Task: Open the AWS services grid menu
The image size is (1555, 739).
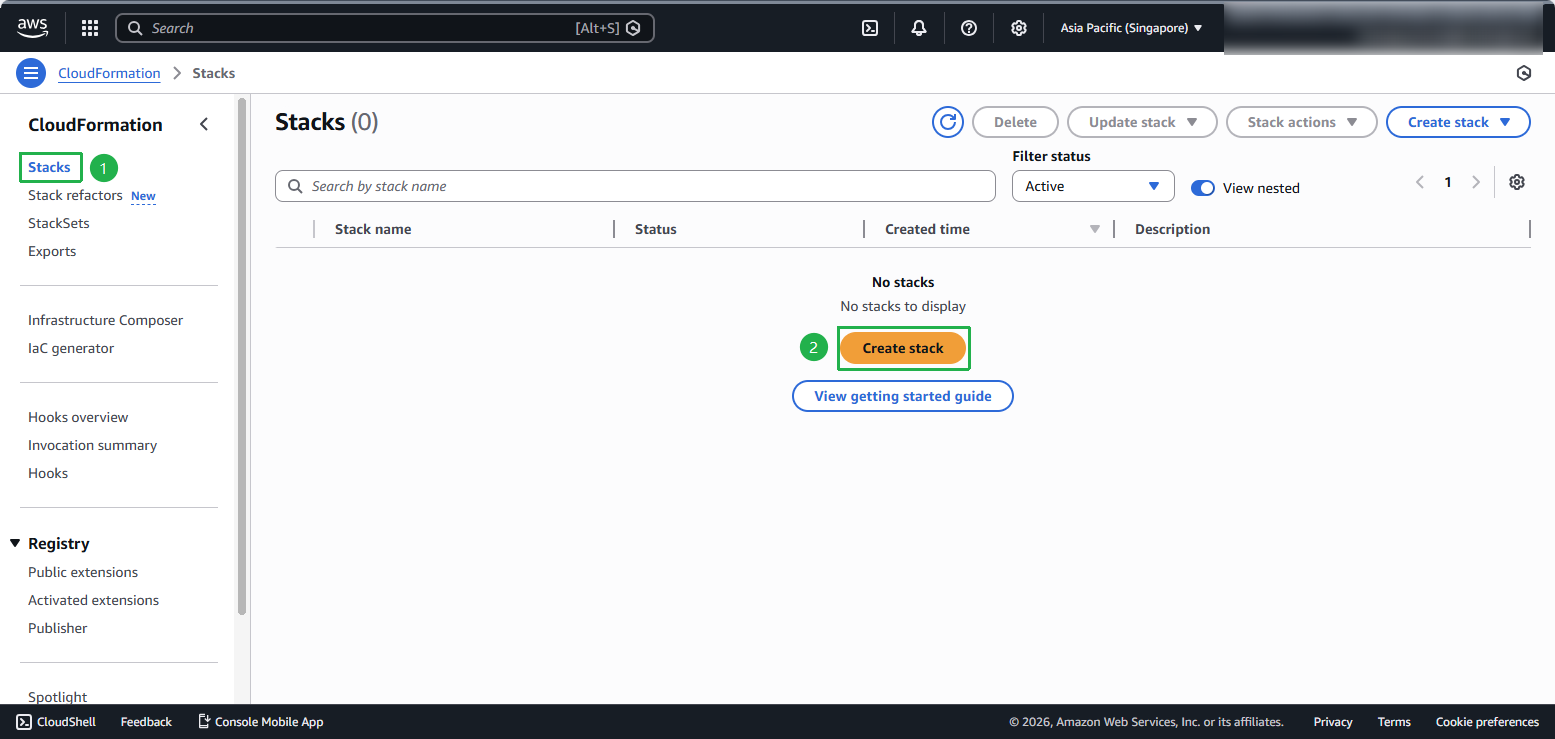Action: coord(89,27)
